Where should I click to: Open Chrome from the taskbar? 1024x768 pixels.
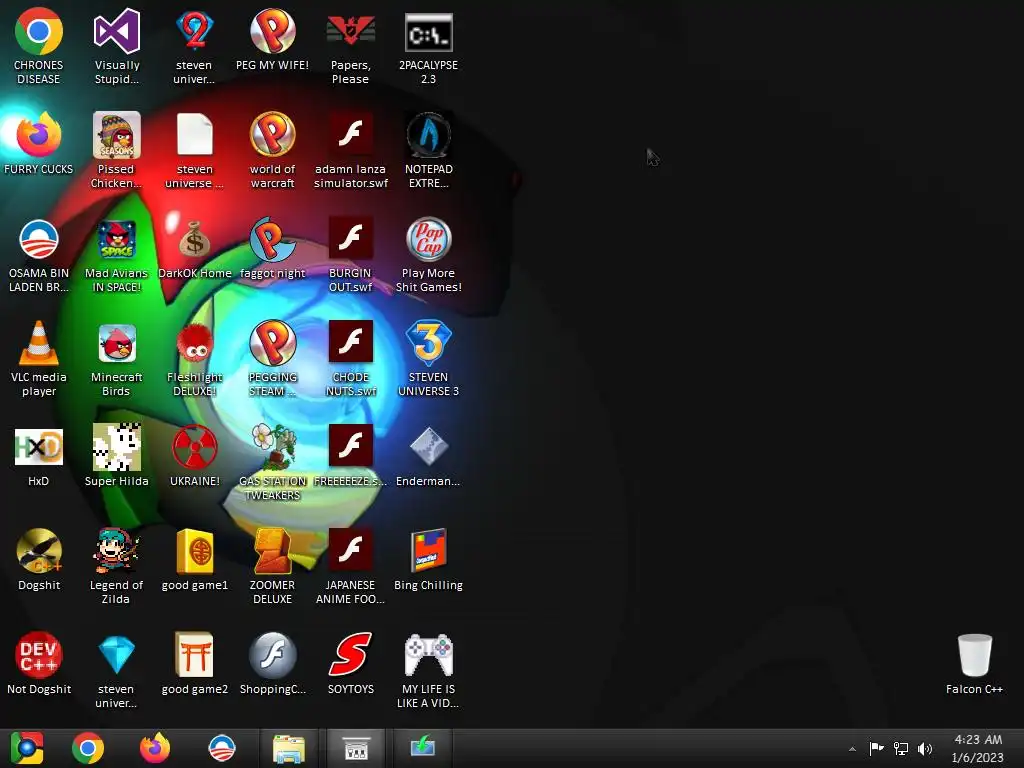coord(88,748)
